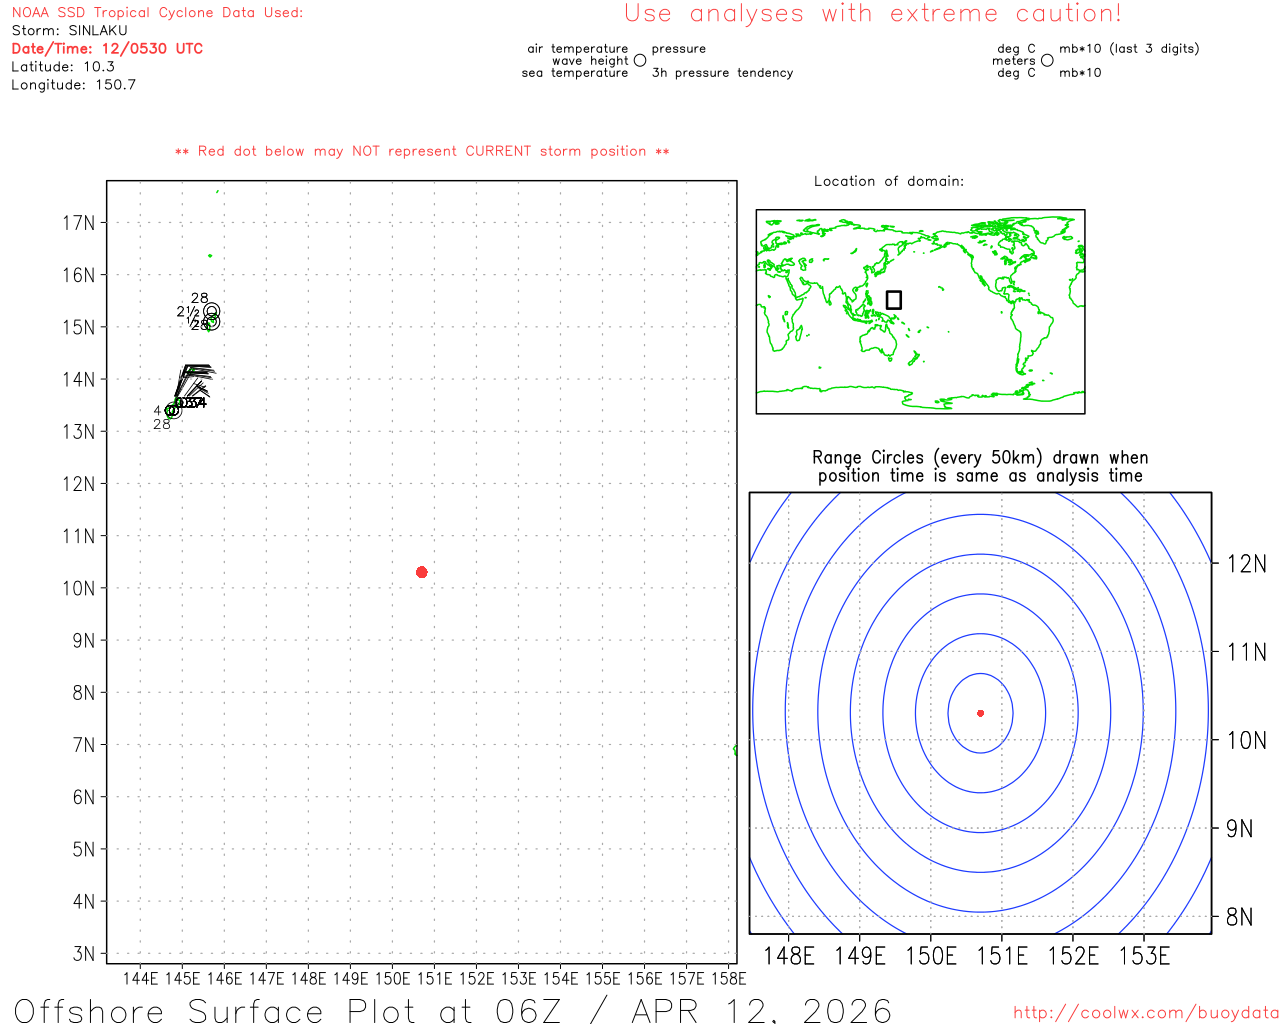The height and width of the screenshot is (1024, 1280).
Task: Click 'NOAA SSD Tropical Cyclone Data Used:' header
Action: pos(157,13)
